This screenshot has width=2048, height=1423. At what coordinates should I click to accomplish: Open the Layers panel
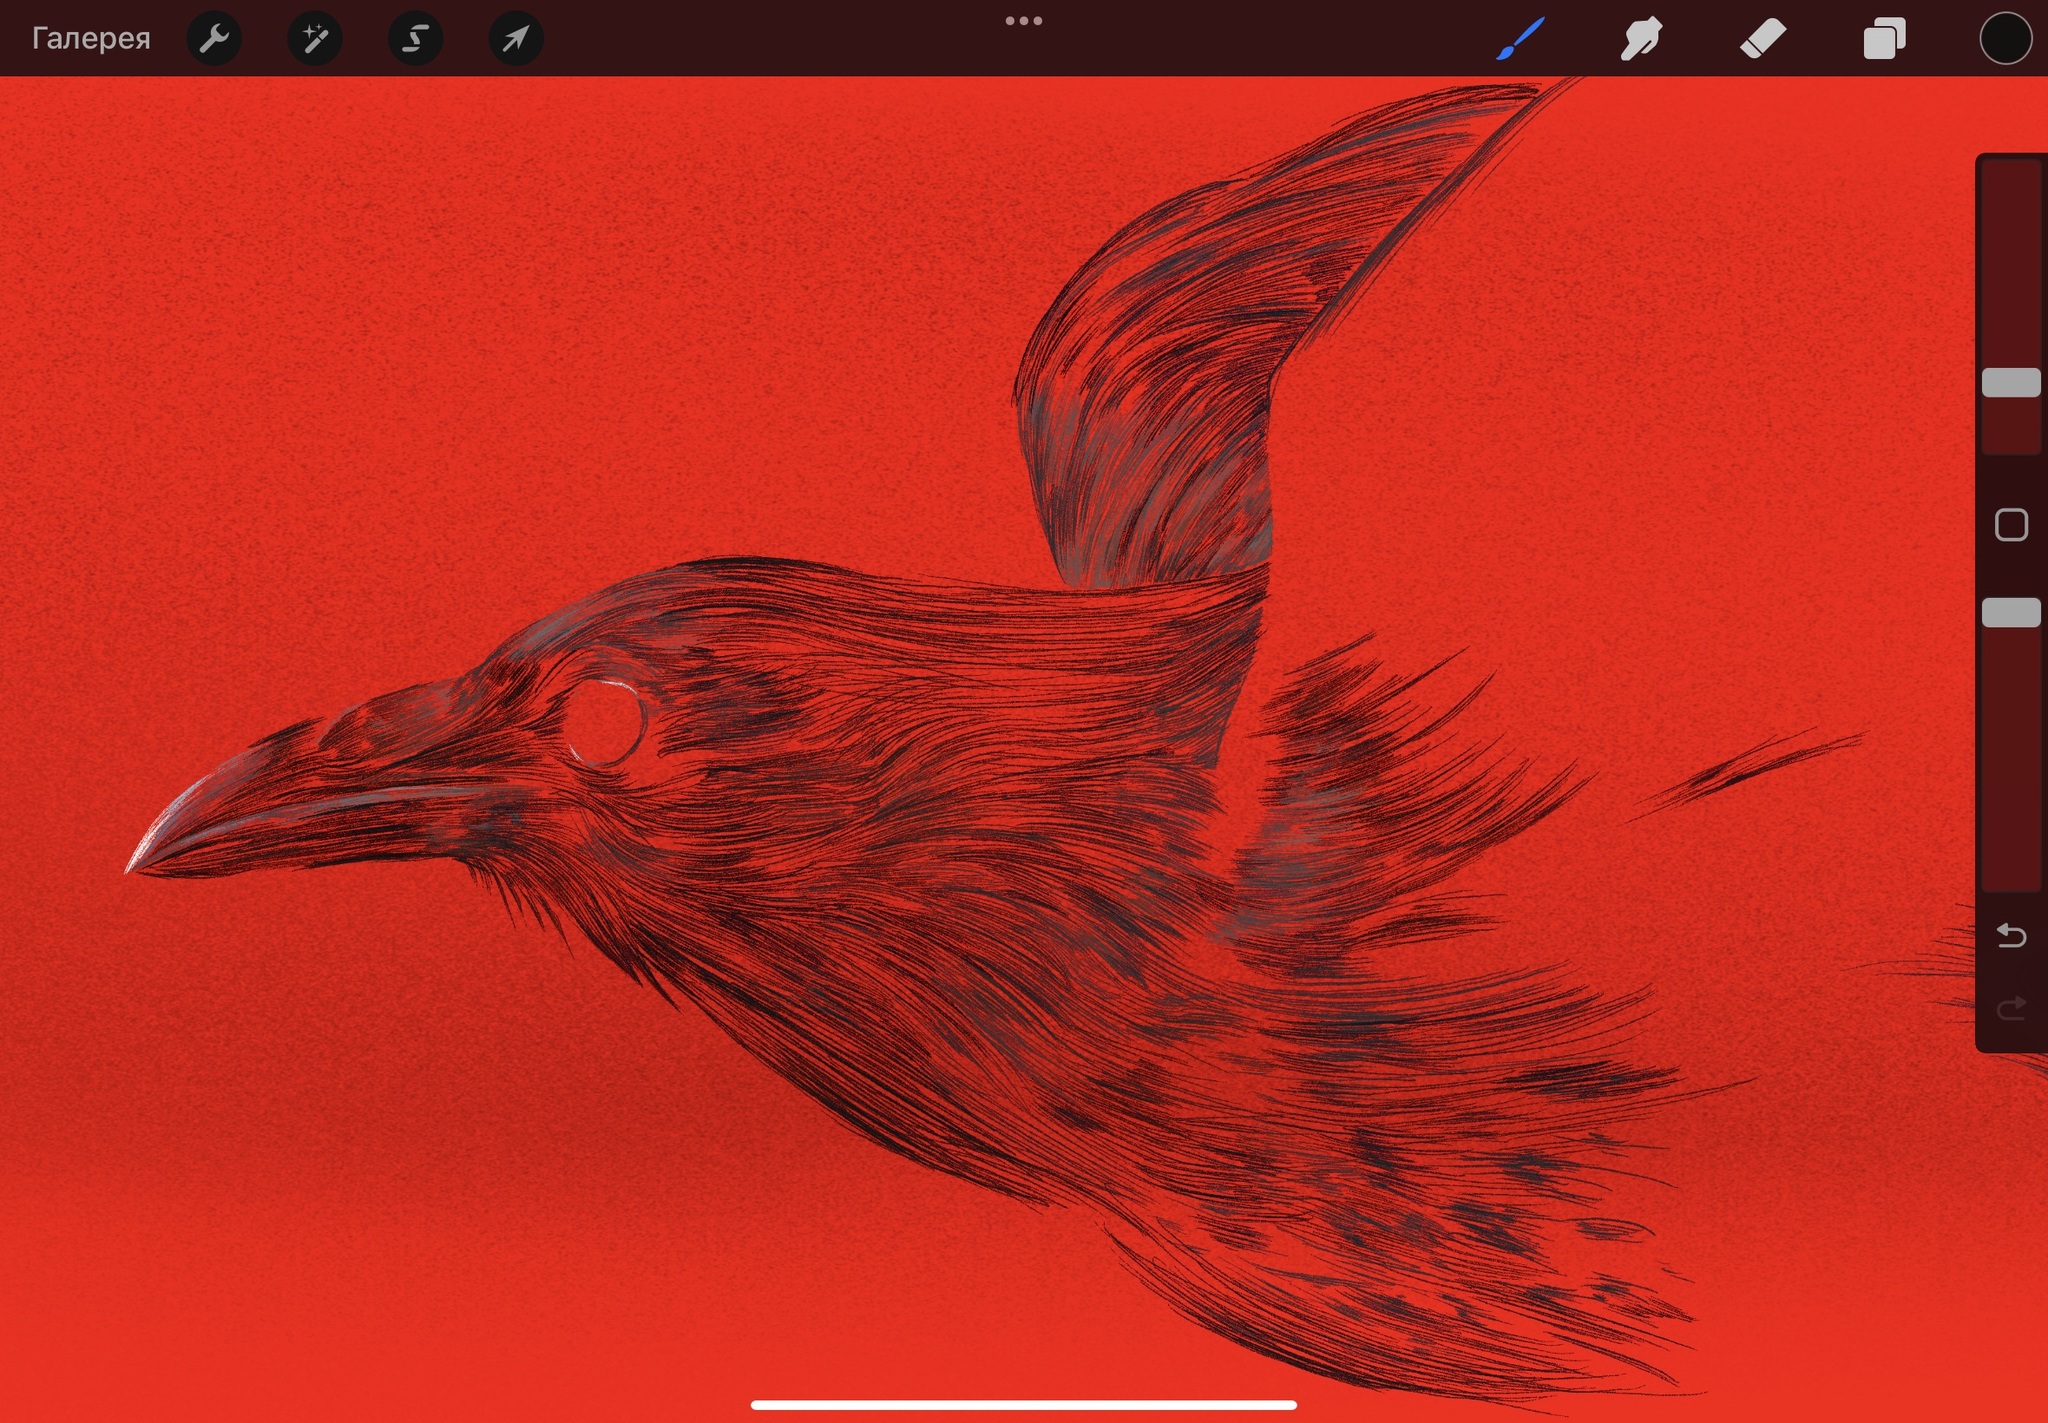pyautogui.click(x=1884, y=39)
